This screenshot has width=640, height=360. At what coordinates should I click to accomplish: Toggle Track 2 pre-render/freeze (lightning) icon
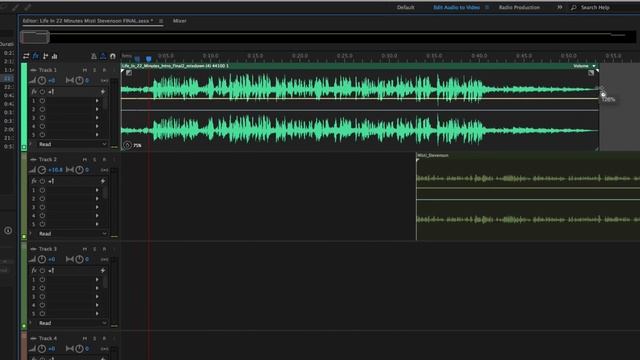tap(103, 181)
